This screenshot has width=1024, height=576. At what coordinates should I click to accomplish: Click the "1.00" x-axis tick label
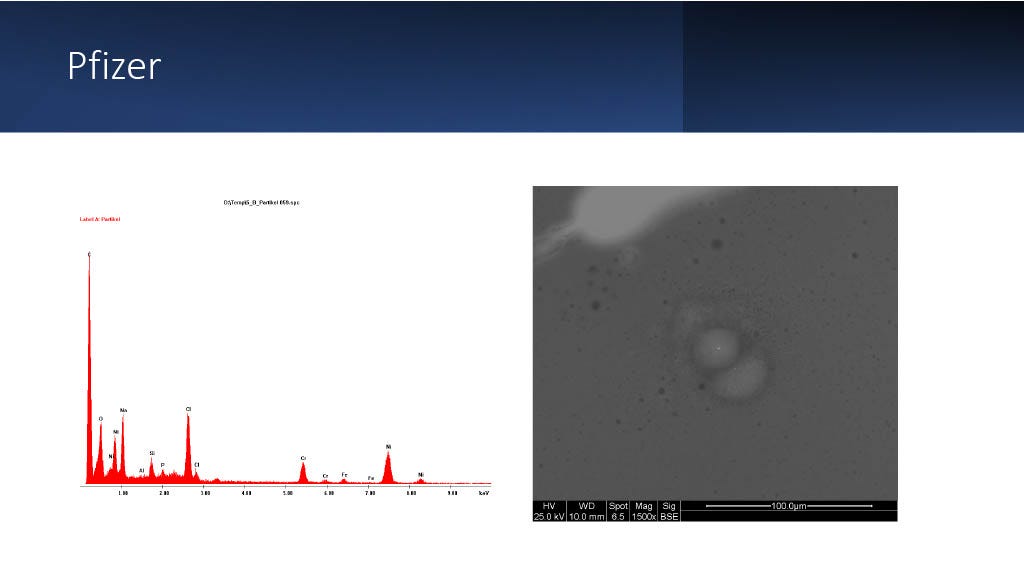[x=123, y=493]
